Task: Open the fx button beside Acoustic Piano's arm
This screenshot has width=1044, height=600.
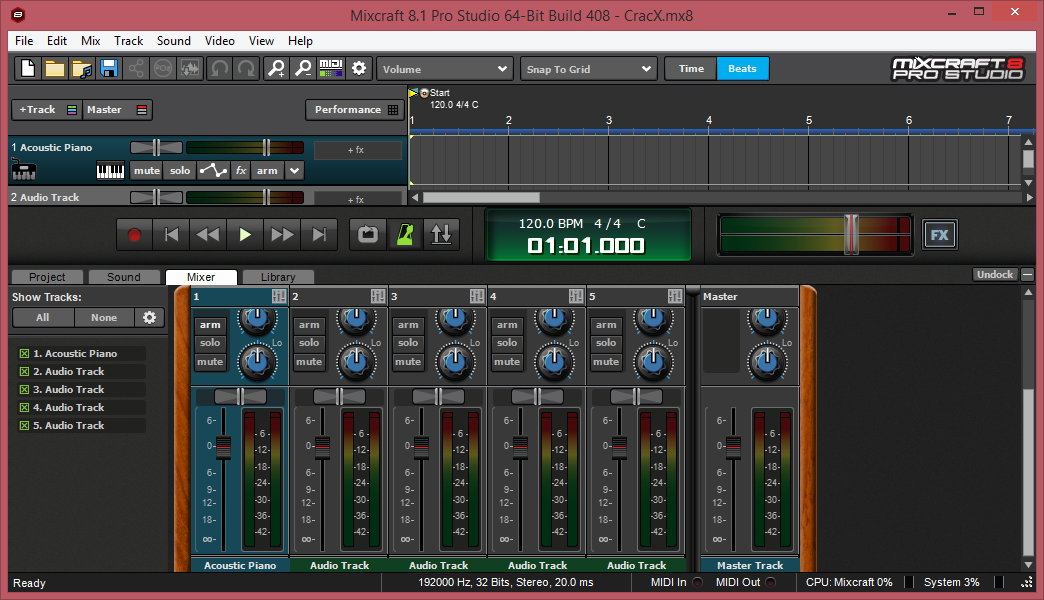Action: pos(241,171)
